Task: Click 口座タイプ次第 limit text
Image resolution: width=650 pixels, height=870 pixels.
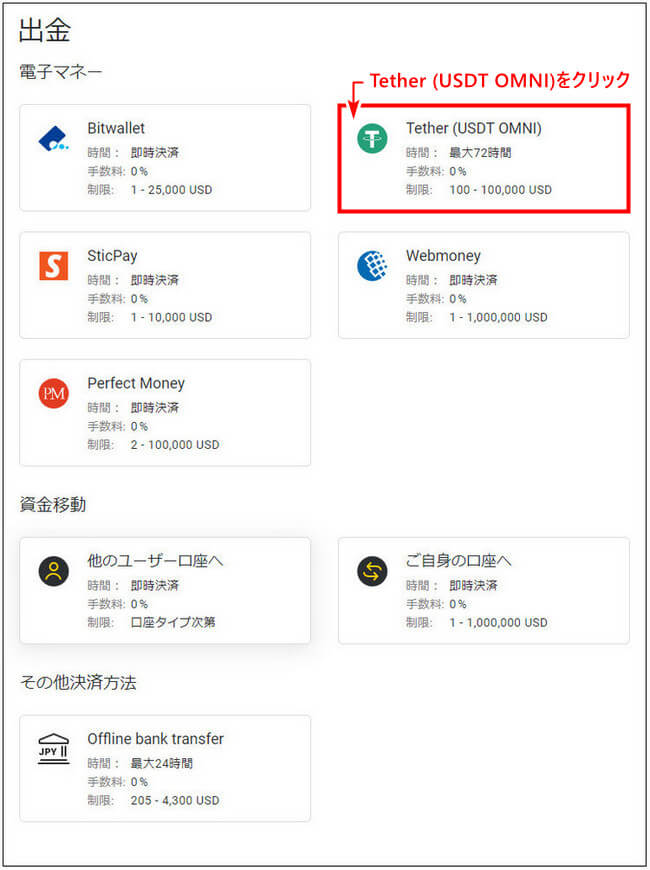Action: pyautogui.click(x=173, y=623)
